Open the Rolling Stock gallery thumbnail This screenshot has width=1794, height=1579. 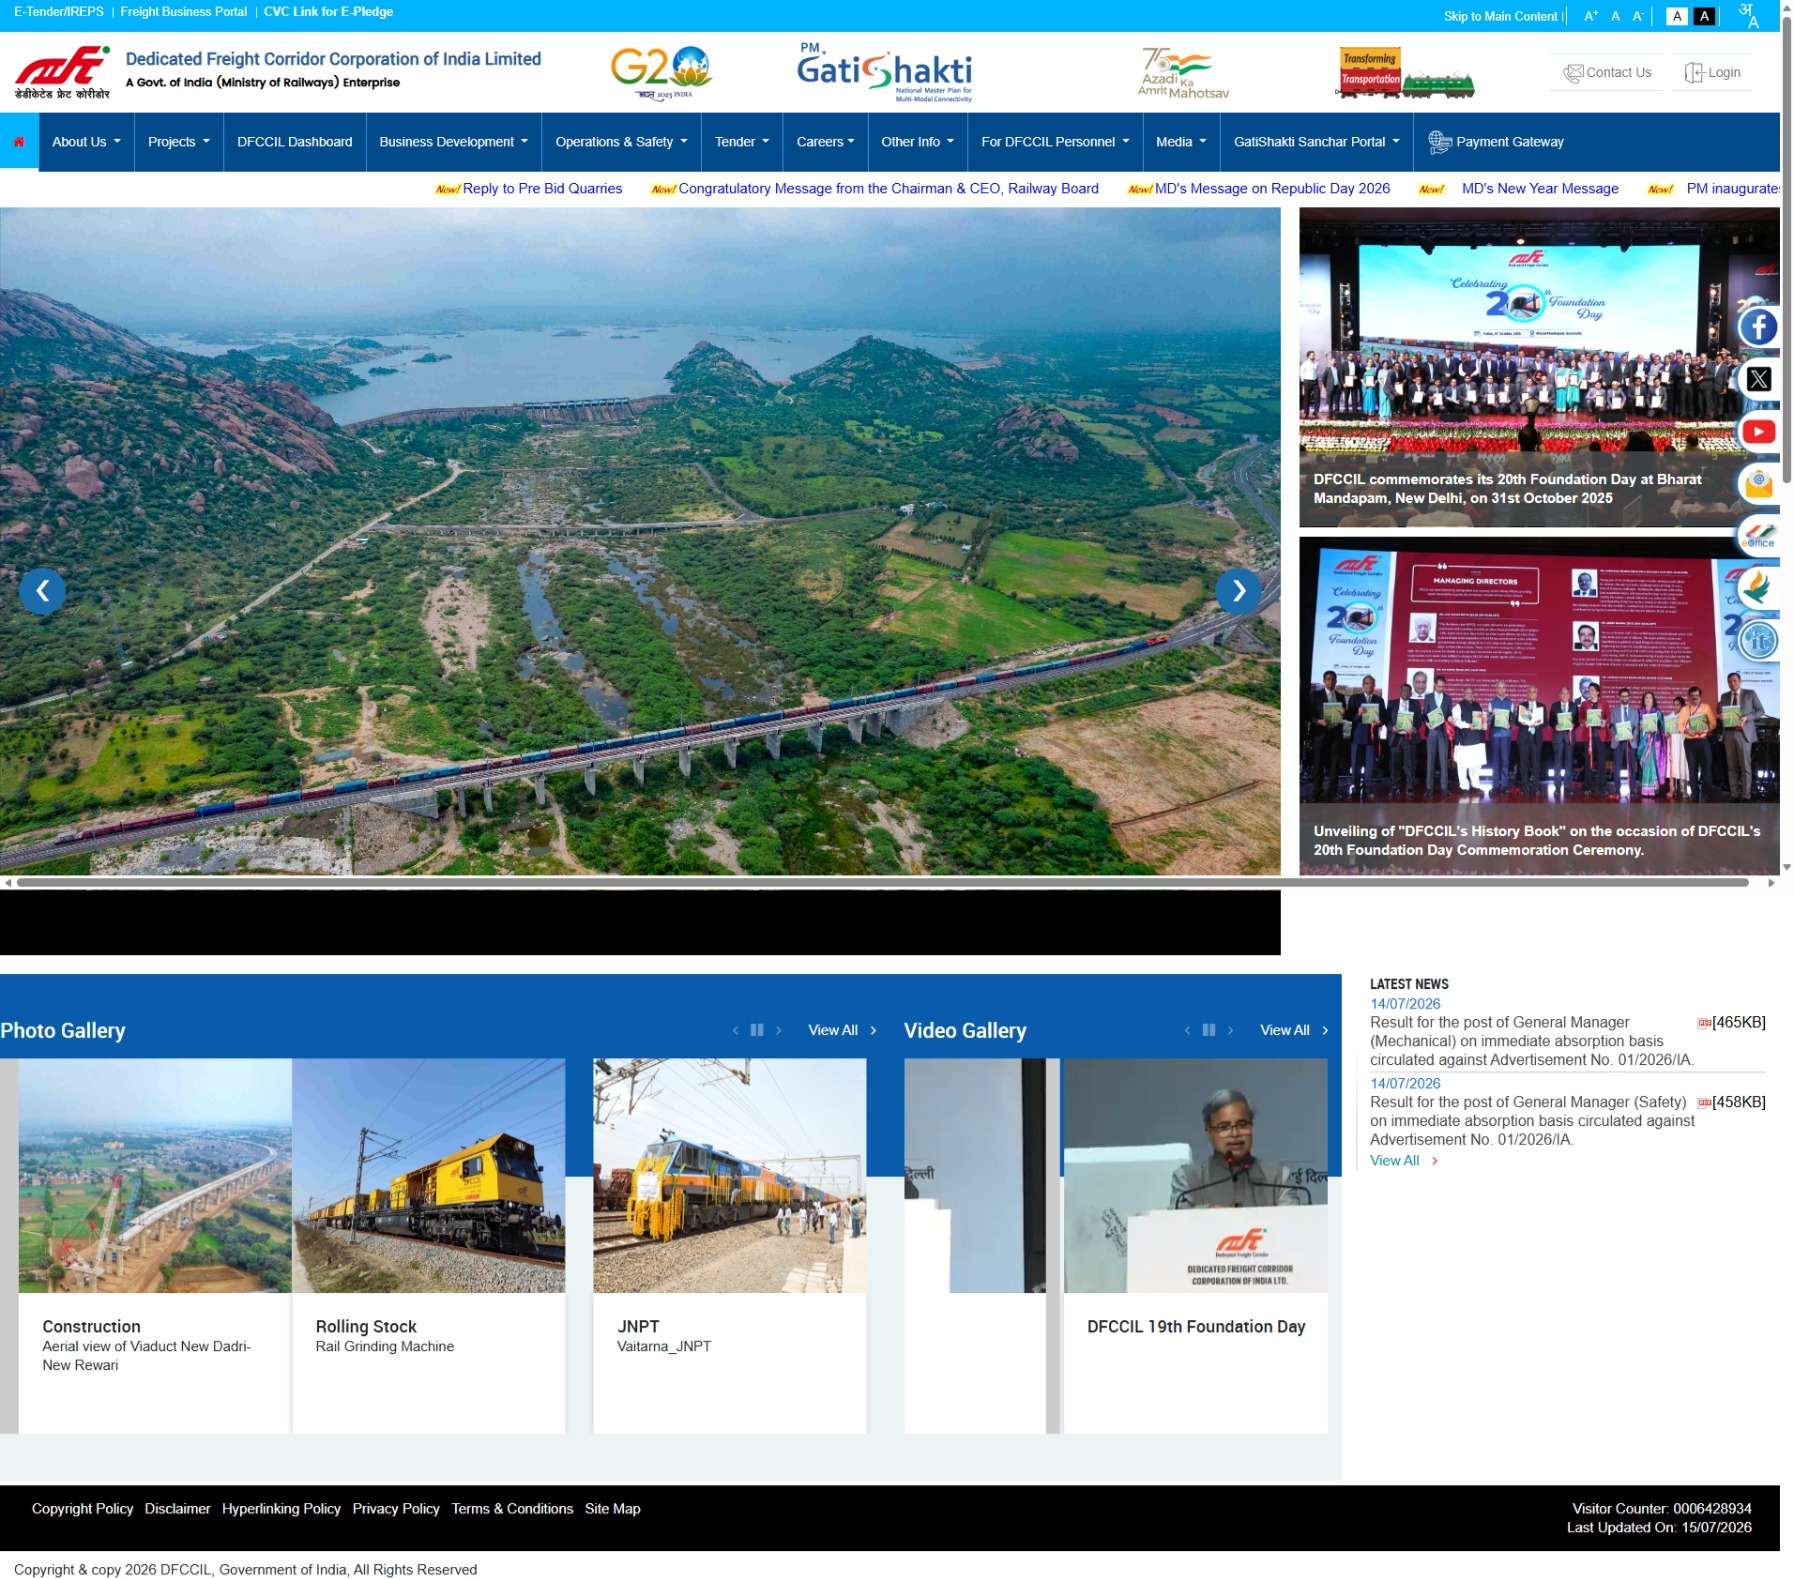(x=428, y=1176)
